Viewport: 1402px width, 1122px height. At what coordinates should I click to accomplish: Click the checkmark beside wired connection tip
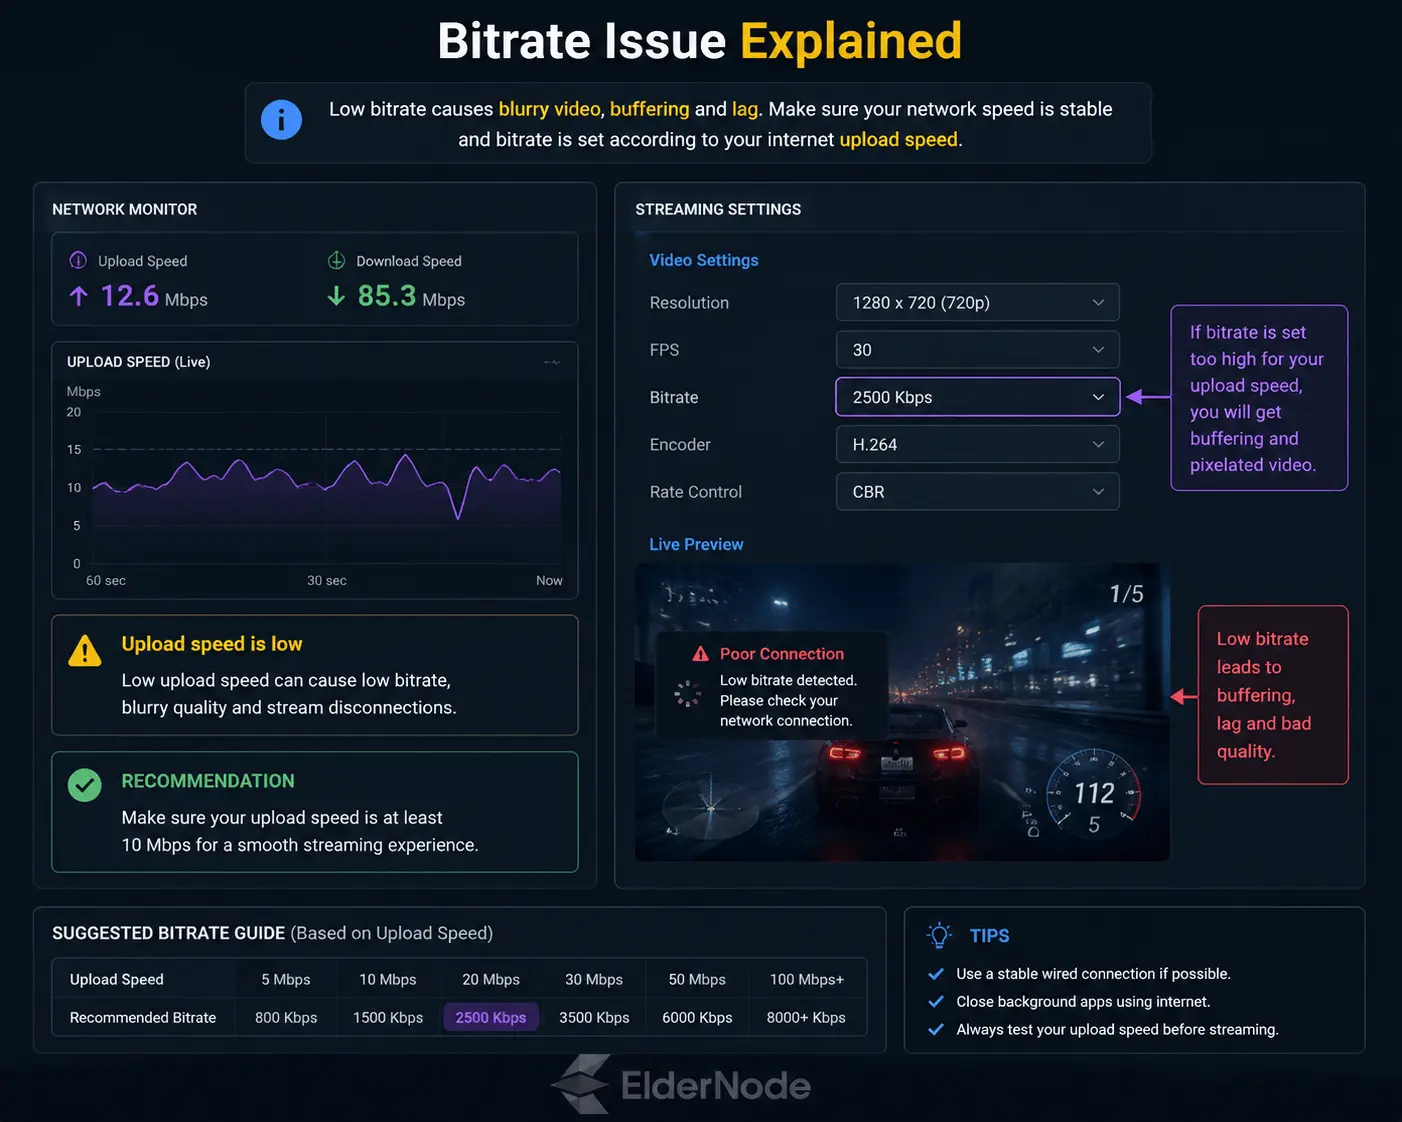click(936, 974)
